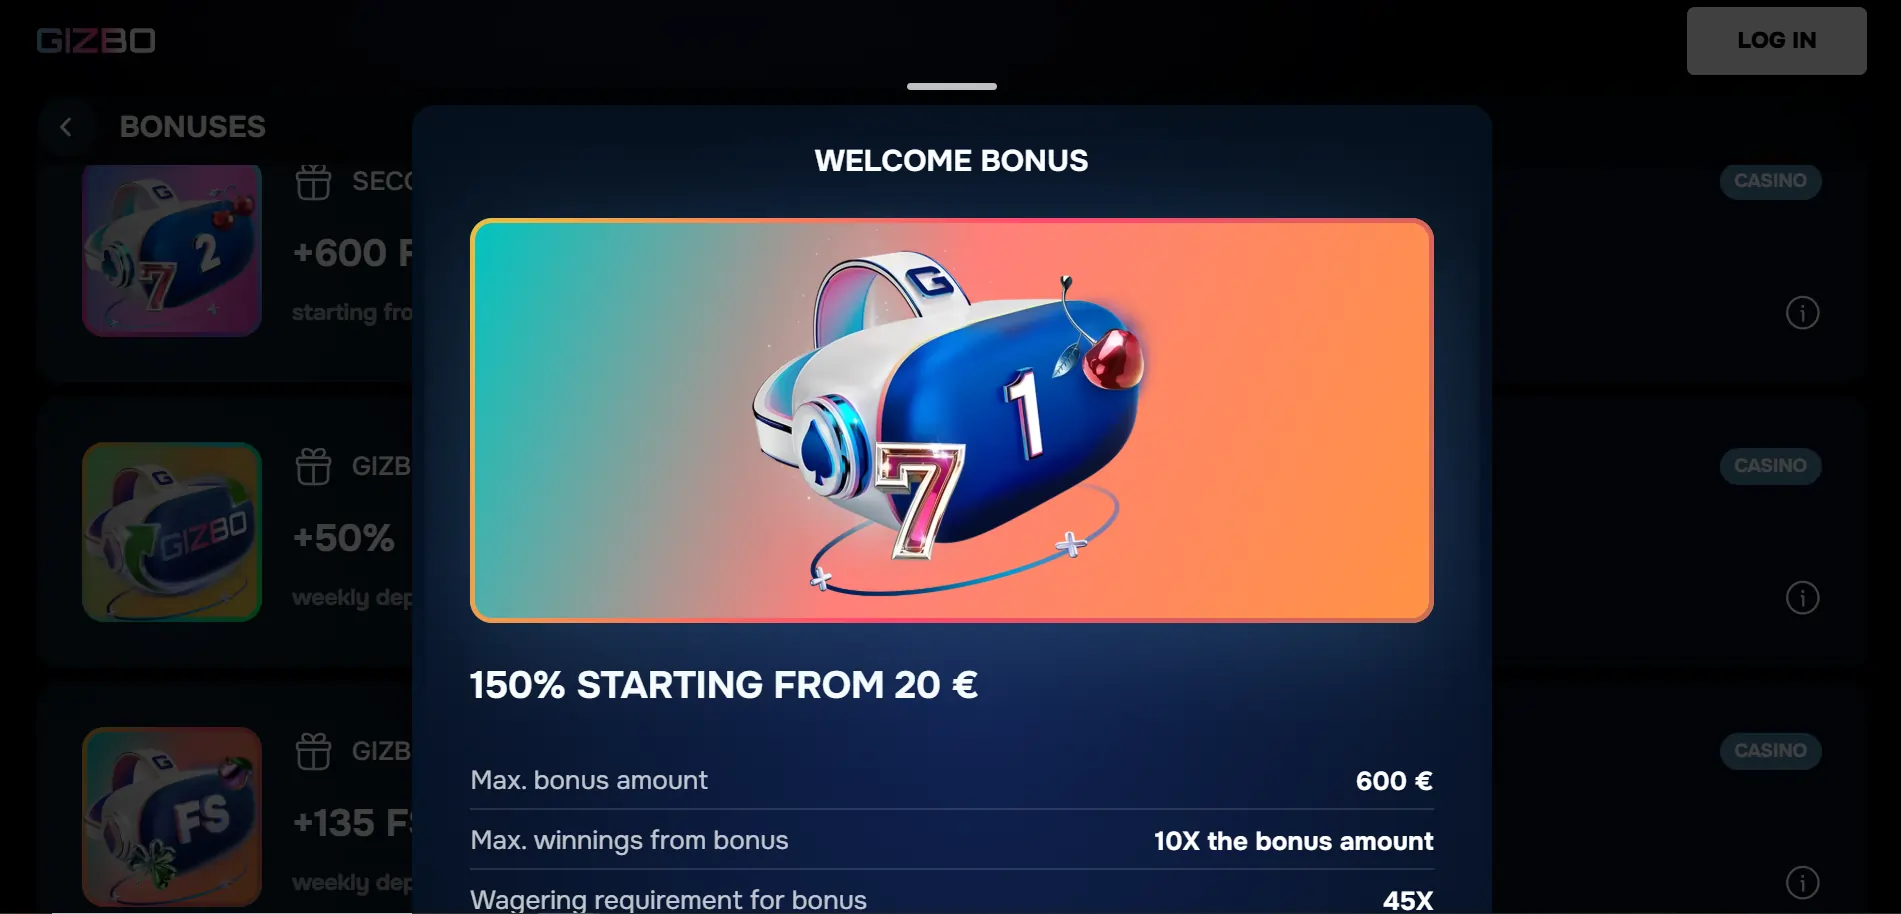Select the CASINO tag on +50% bonus
Image resolution: width=1901 pixels, height=914 pixels.
click(x=1770, y=466)
